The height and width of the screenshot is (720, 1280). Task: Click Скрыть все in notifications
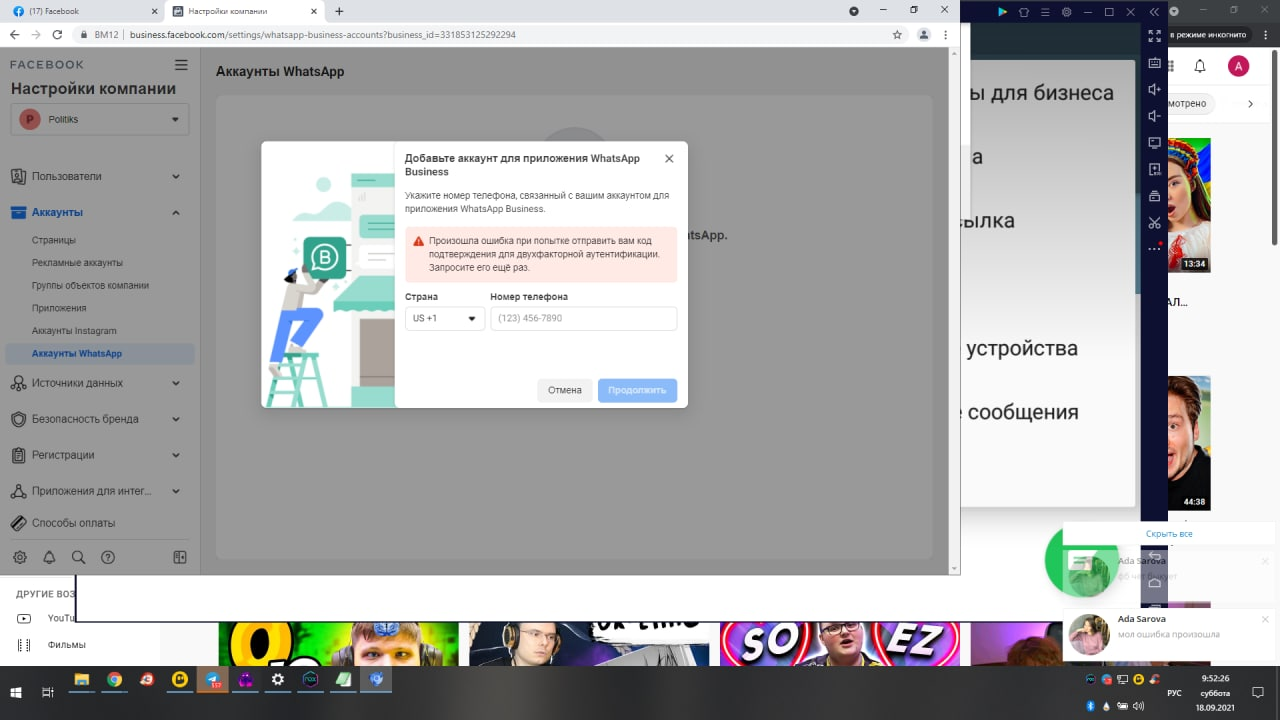tap(1169, 534)
